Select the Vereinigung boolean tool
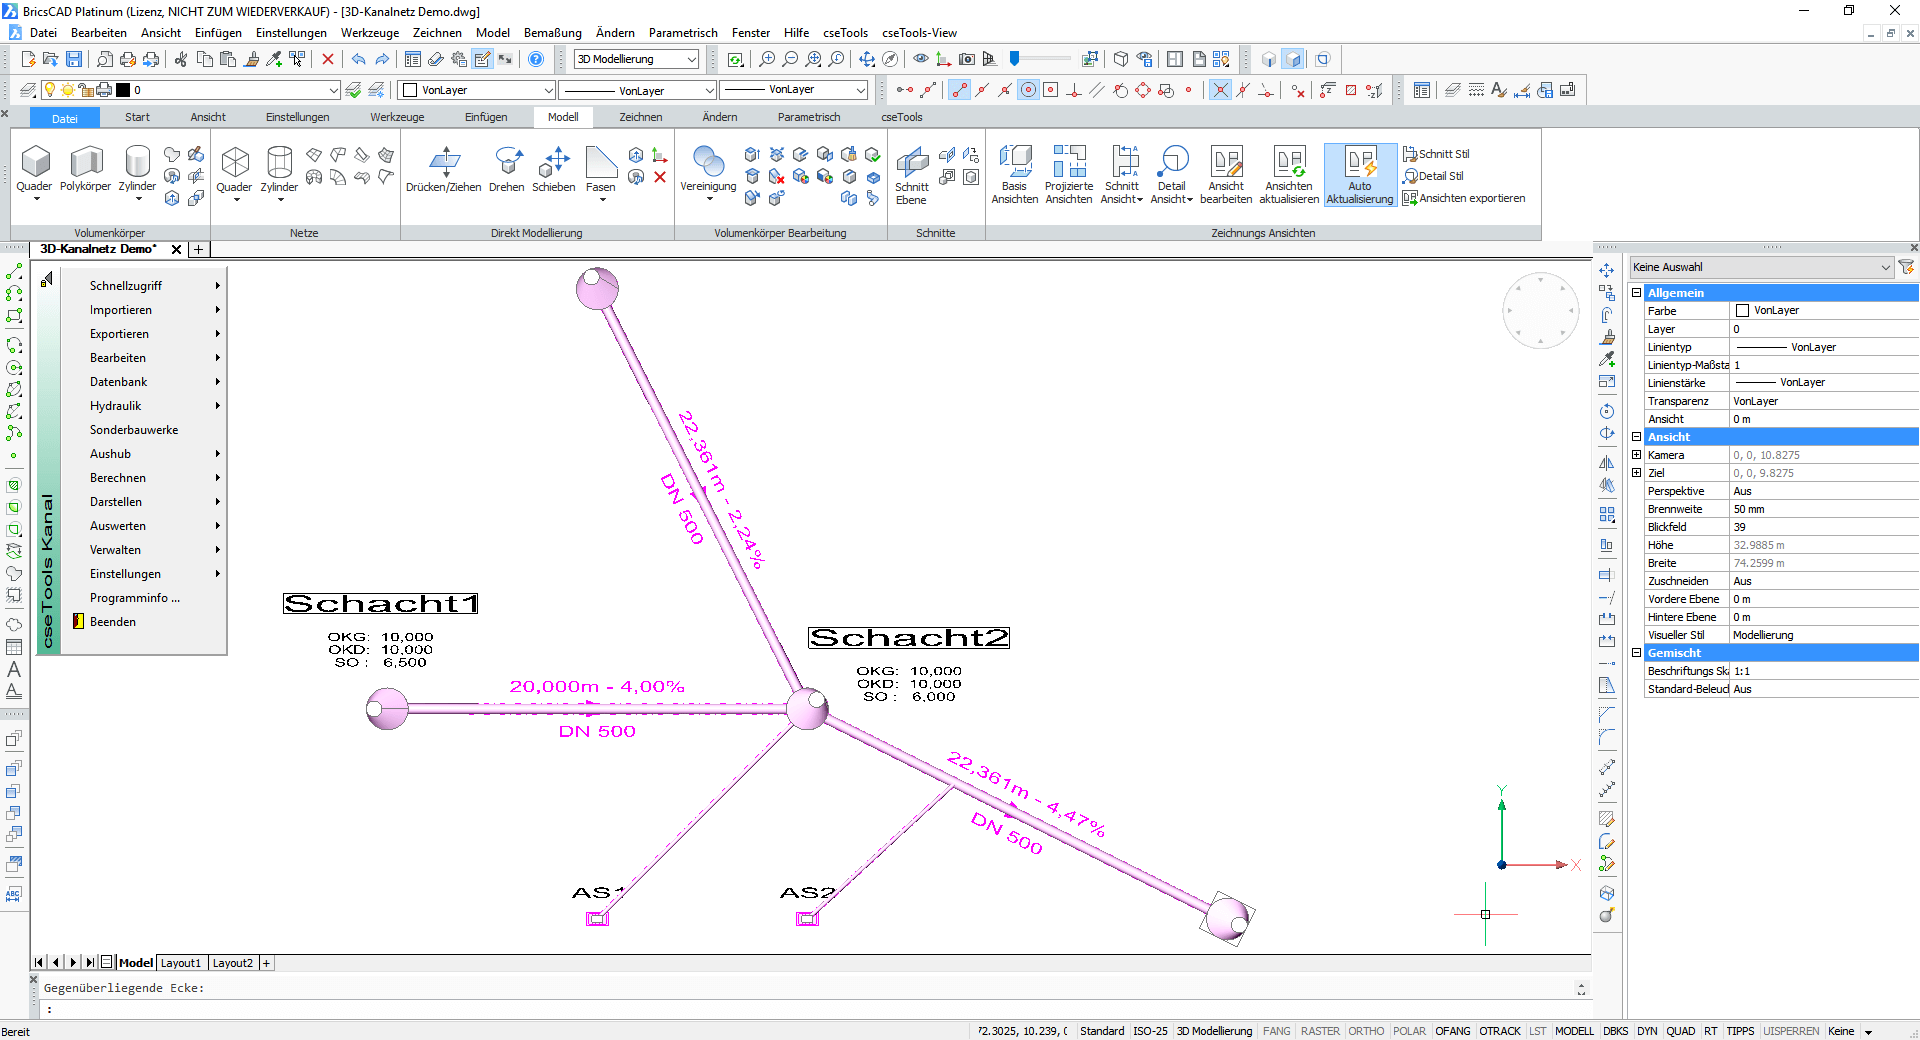Image resolution: width=1920 pixels, height=1040 pixels. point(708,168)
